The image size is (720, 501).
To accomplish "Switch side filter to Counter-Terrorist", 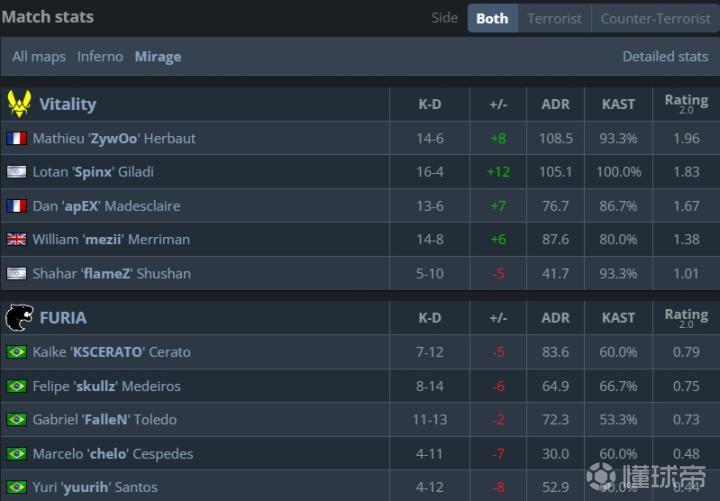I will click(655, 18).
